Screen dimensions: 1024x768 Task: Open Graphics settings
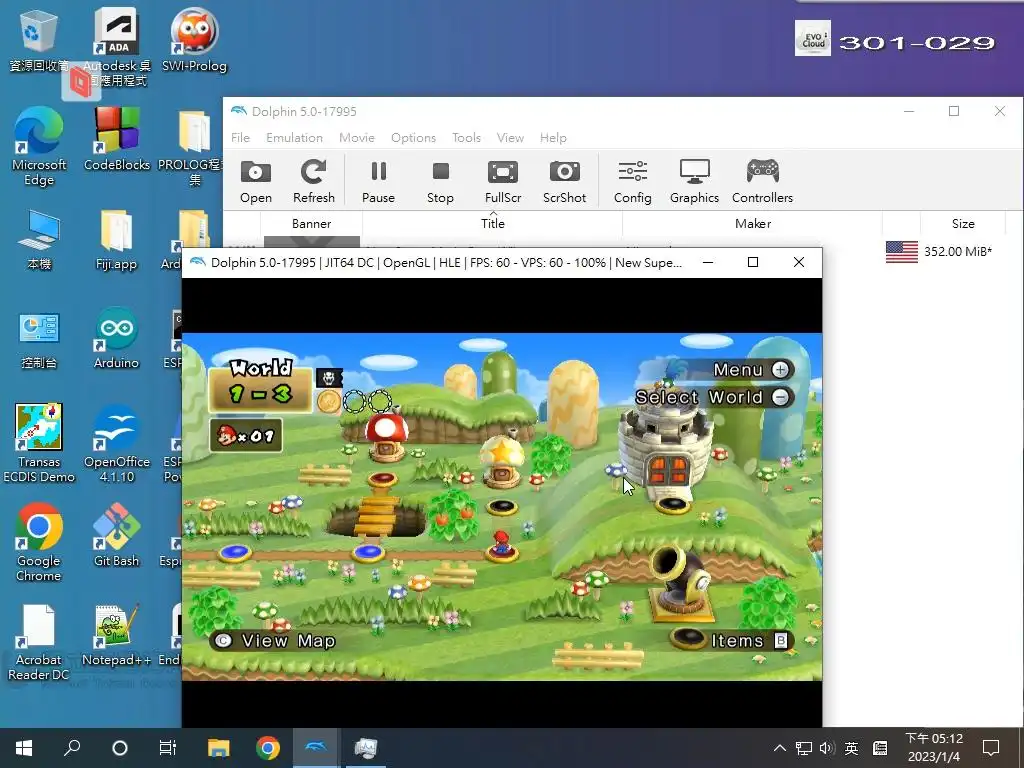pyautogui.click(x=694, y=182)
